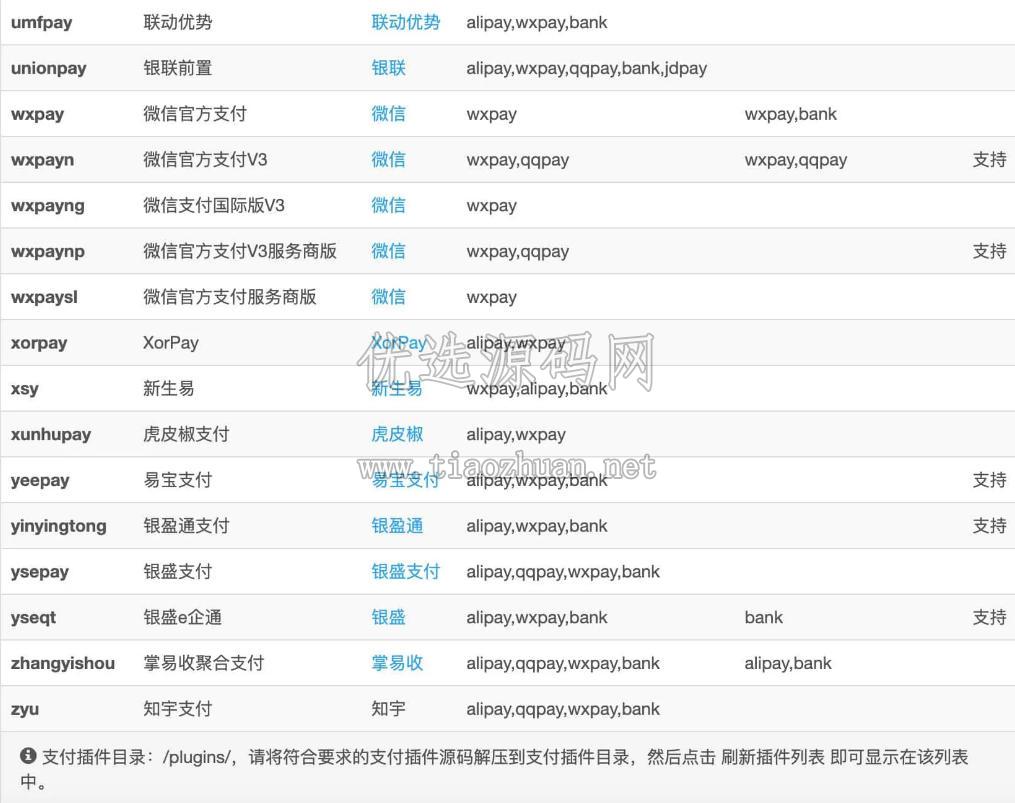The image size is (1015, 803).
Task: Click the 银盛 link in yseqt row
Action: pos(388,617)
